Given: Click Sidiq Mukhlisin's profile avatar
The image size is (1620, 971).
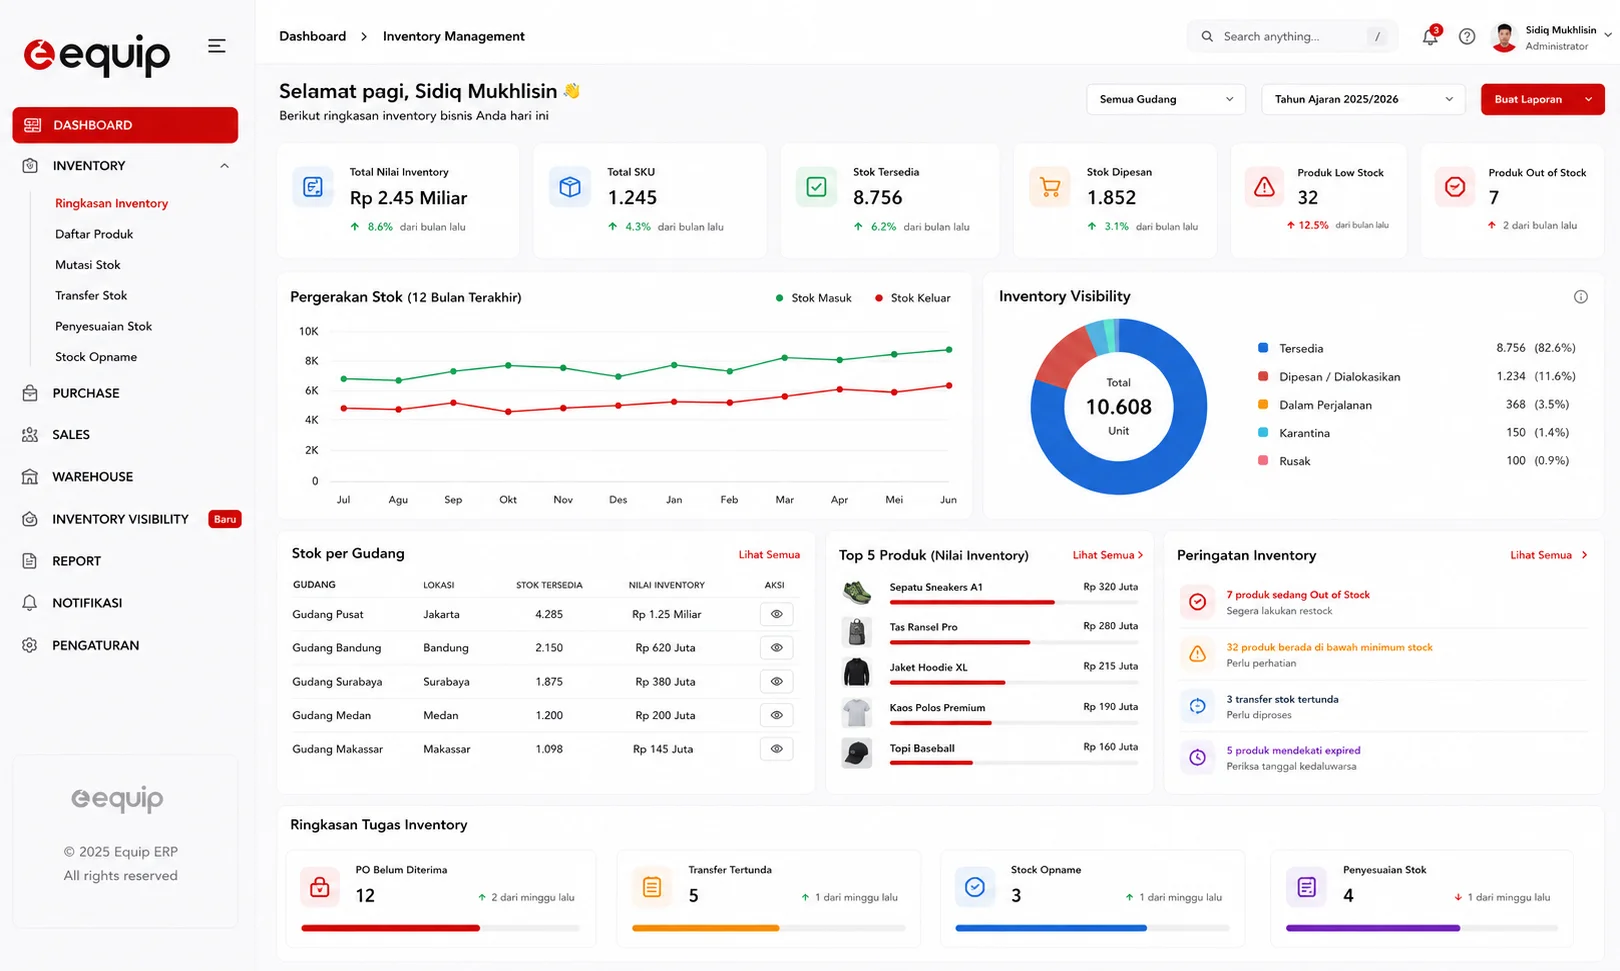Looking at the screenshot, I should pos(1504,37).
